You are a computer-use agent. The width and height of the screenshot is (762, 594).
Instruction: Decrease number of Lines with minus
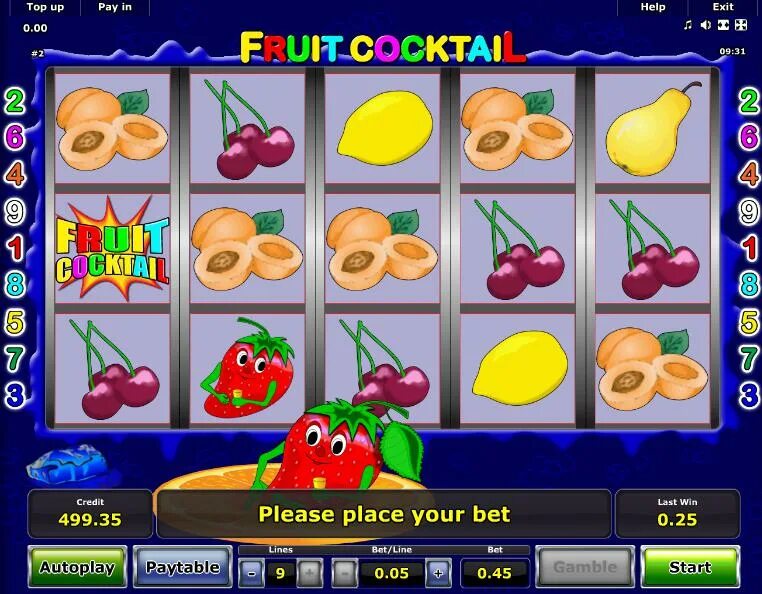(251, 573)
